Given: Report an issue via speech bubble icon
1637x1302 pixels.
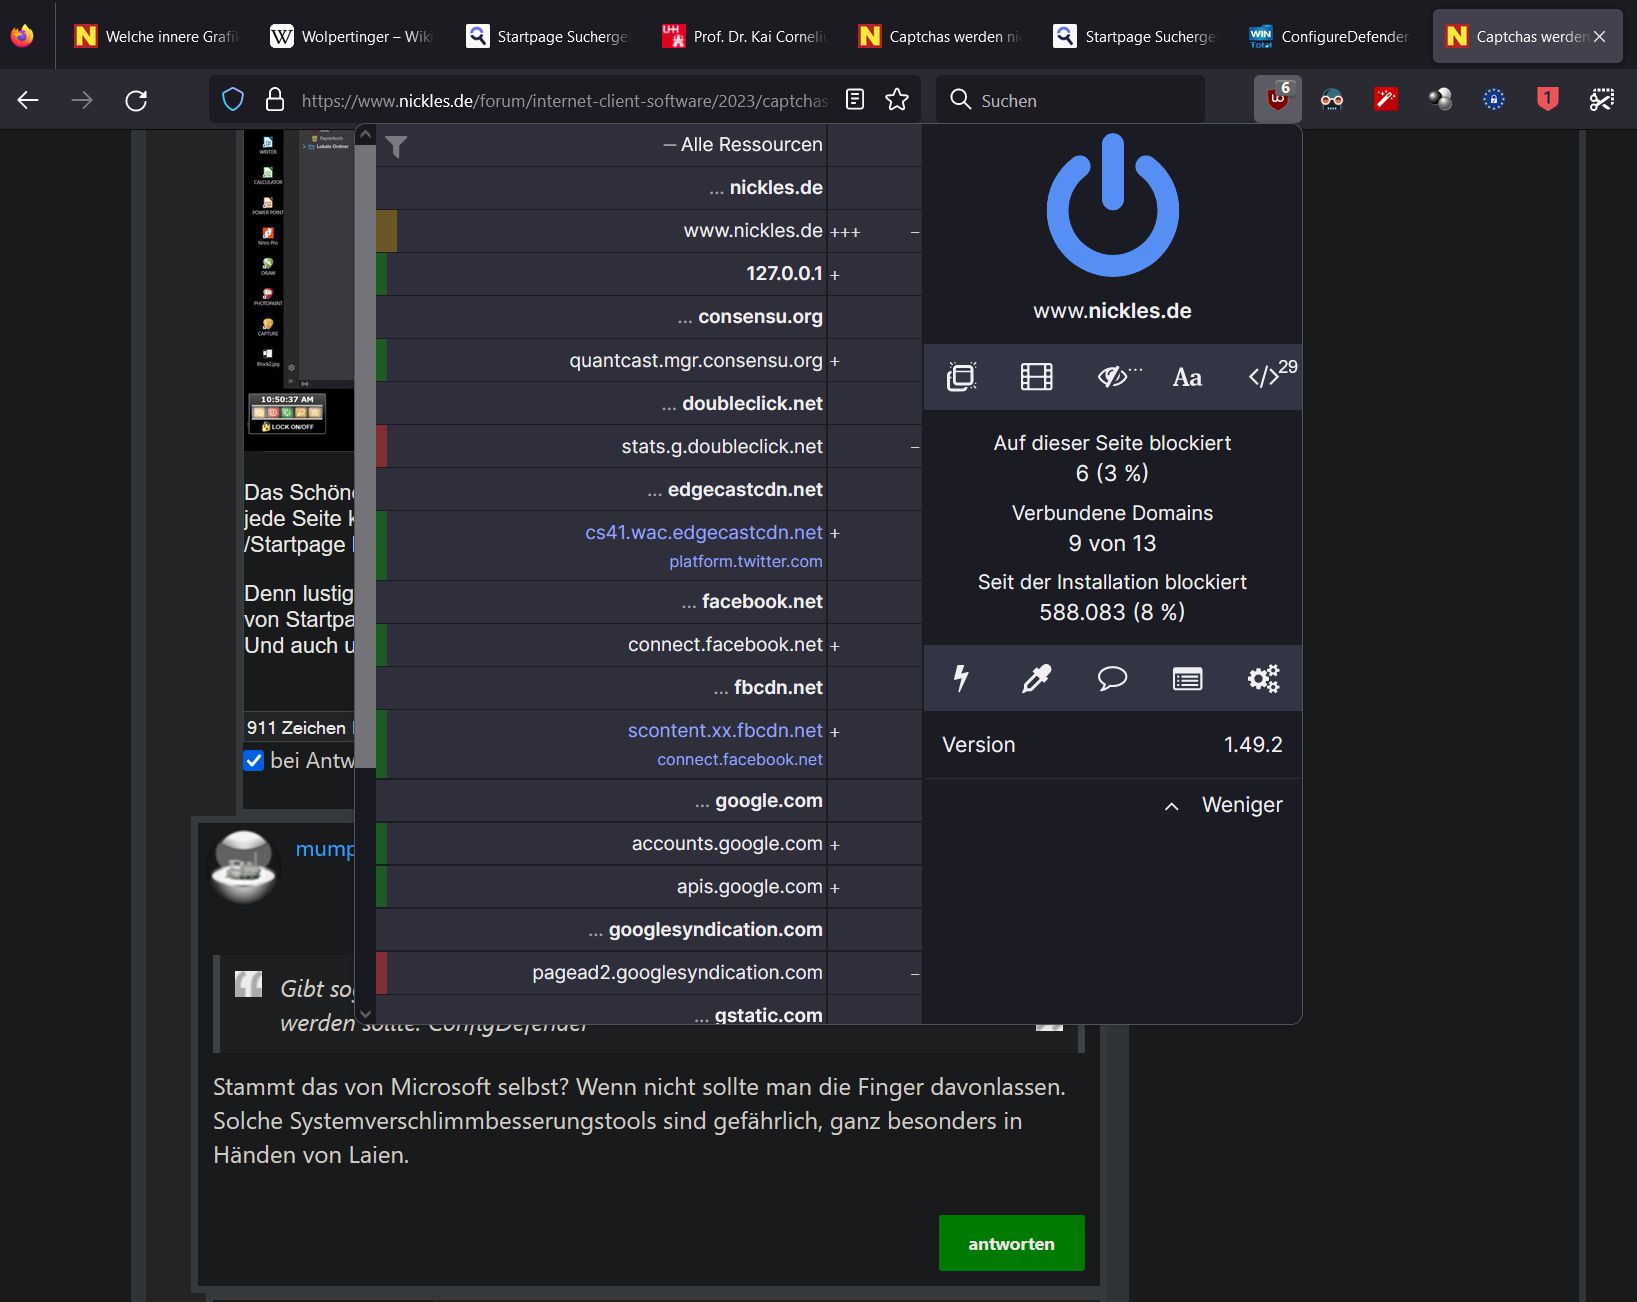Looking at the screenshot, I should 1112,679.
